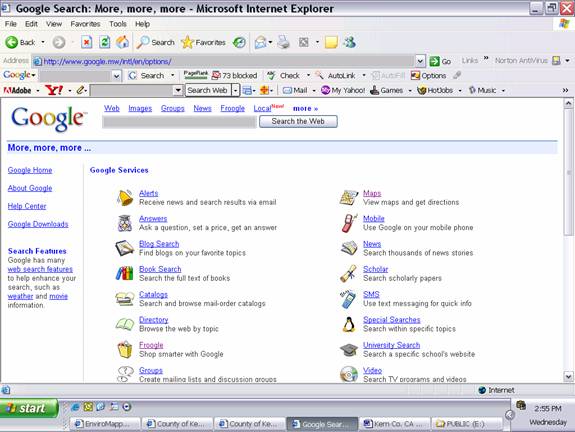Print the page with the printer icon
The image size is (575, 432).
tap(283, 43)
